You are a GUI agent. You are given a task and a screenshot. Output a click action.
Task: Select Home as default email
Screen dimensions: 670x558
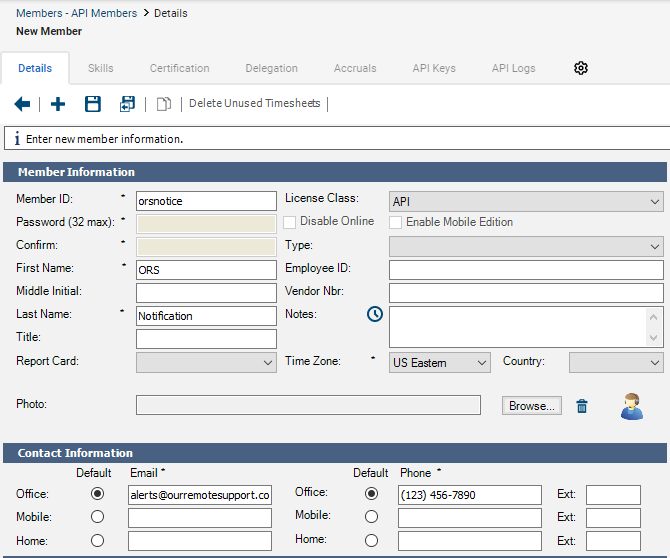(97, 540)
